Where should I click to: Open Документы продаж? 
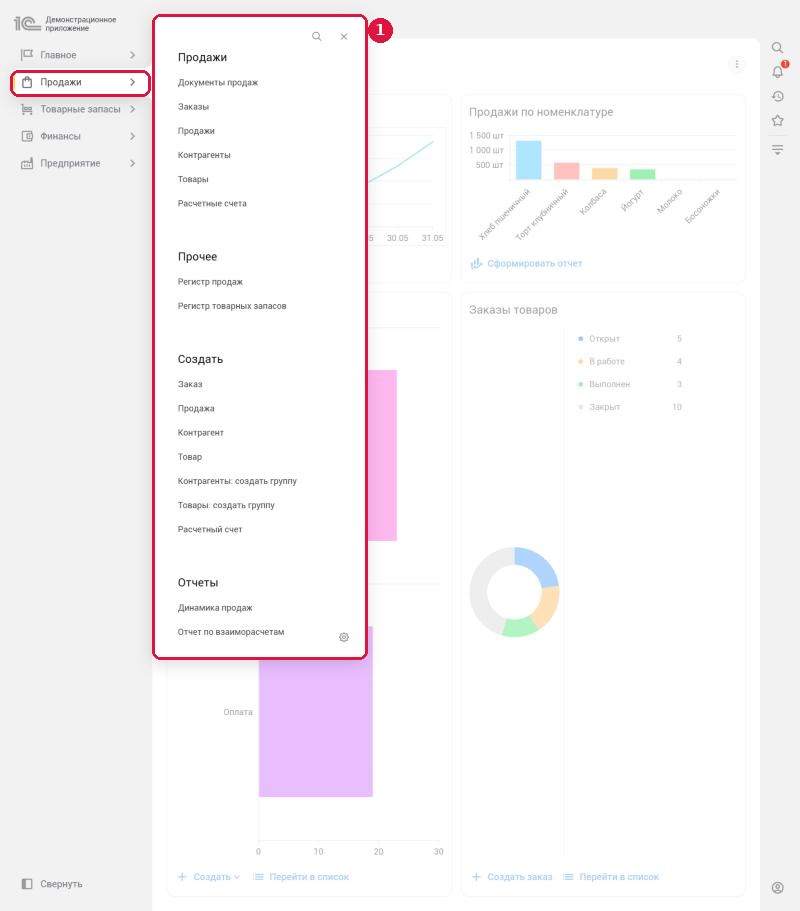coord(218,83)
